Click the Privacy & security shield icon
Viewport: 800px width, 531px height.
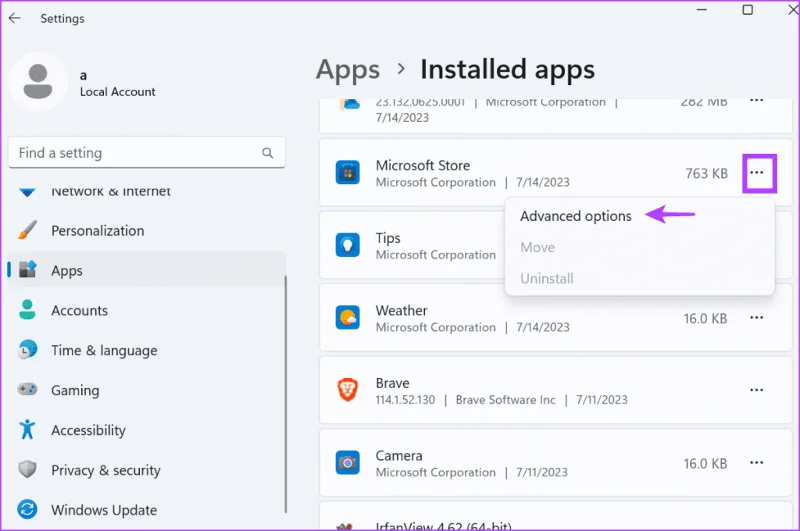(x=27, y=469)
